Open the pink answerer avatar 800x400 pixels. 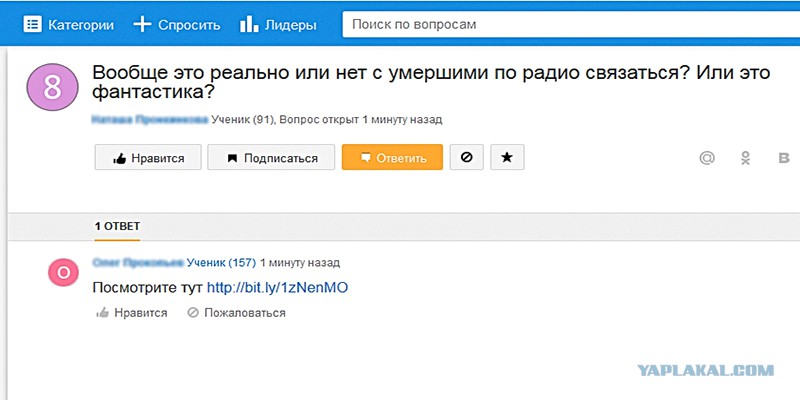(63, 272)
